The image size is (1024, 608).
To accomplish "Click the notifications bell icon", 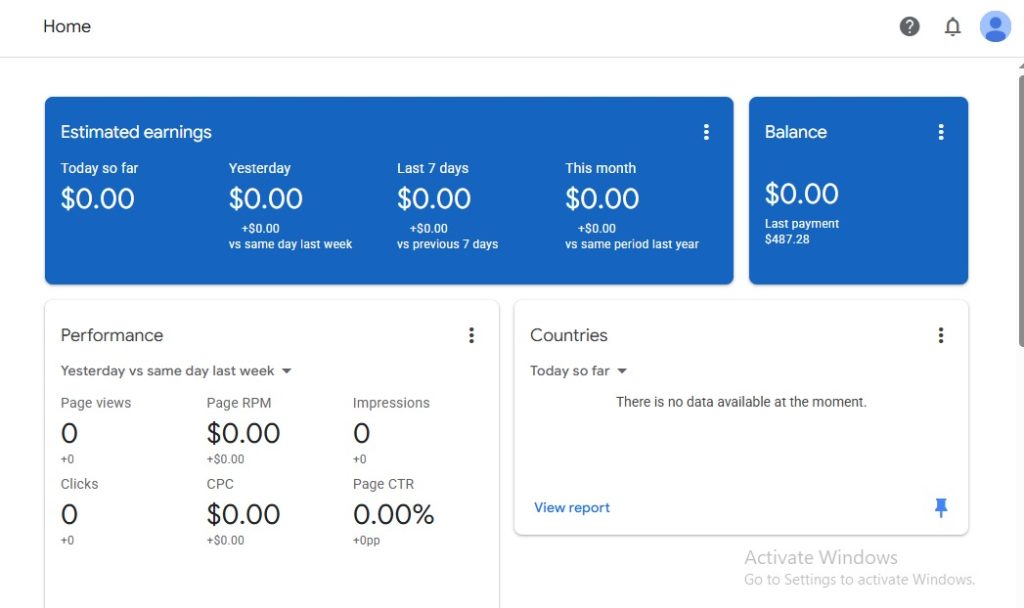I will pyautogui.click(x=952, y=27).
